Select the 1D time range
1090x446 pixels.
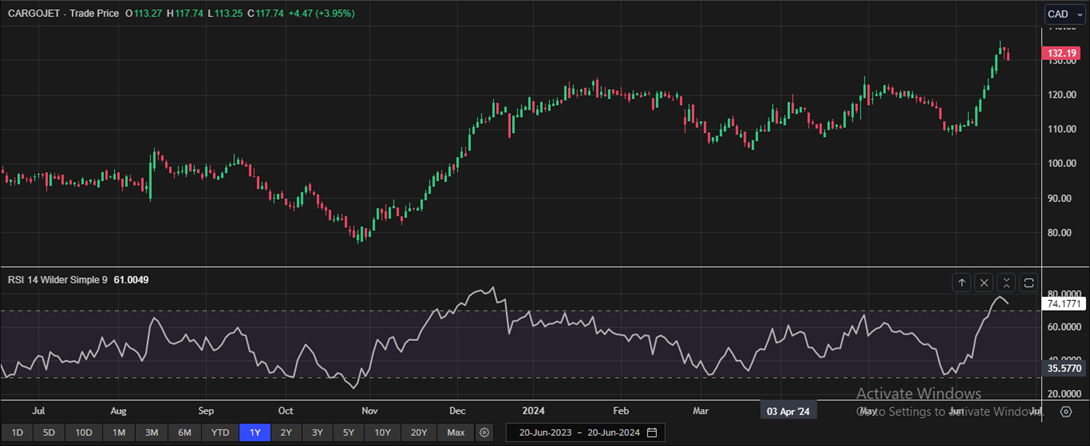click(x=17, y=432)
